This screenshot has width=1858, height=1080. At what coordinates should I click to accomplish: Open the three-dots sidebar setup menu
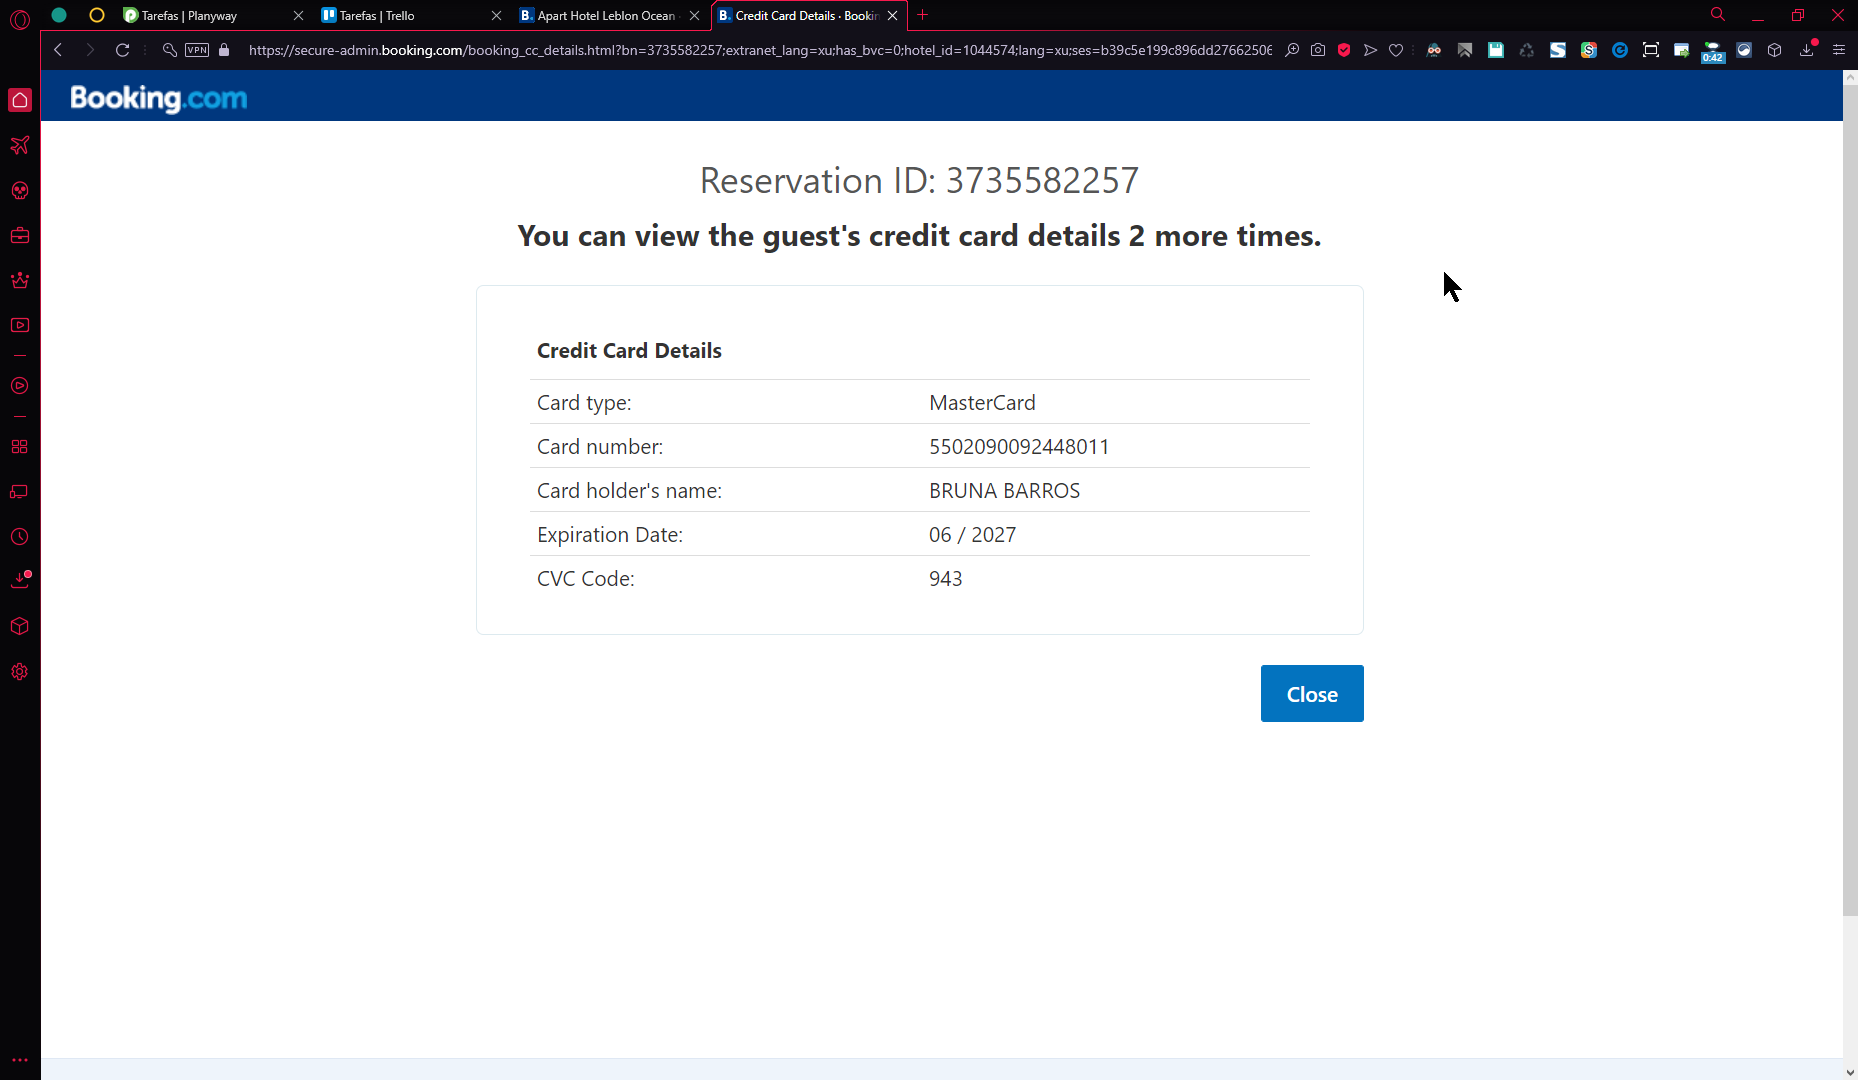point(20,1060)
